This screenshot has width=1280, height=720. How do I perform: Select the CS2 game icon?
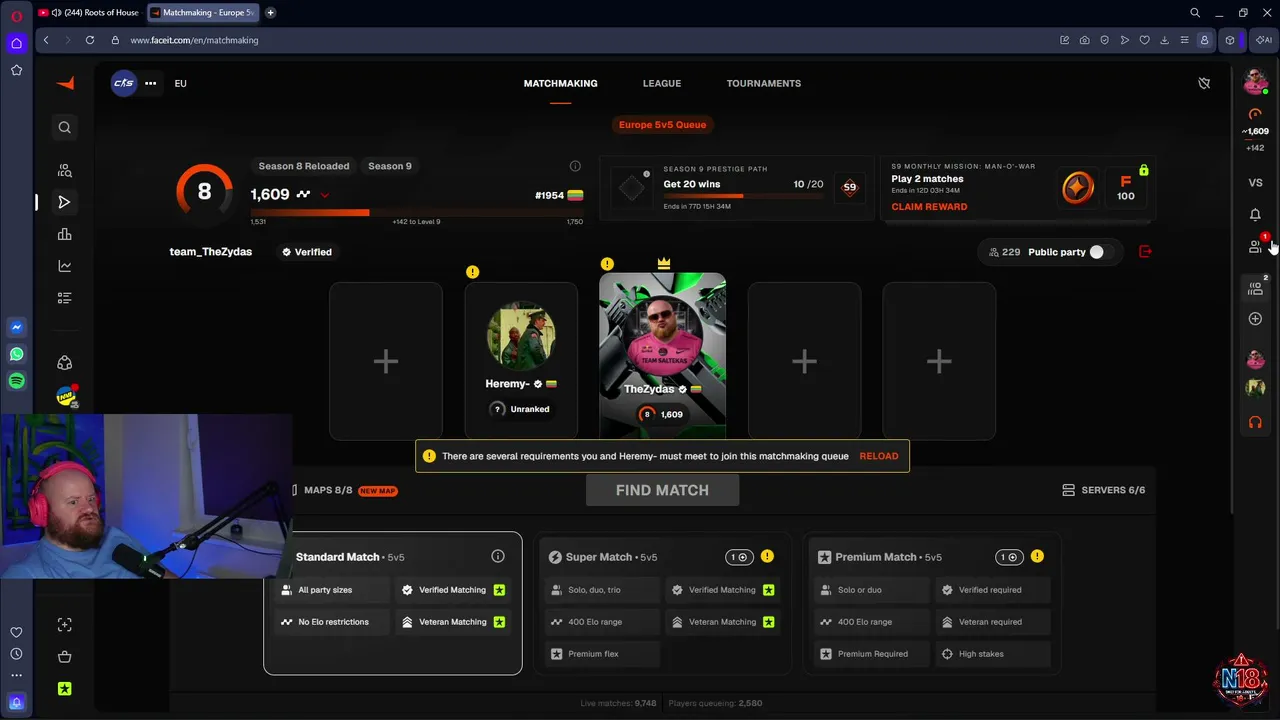click(123, 83)
